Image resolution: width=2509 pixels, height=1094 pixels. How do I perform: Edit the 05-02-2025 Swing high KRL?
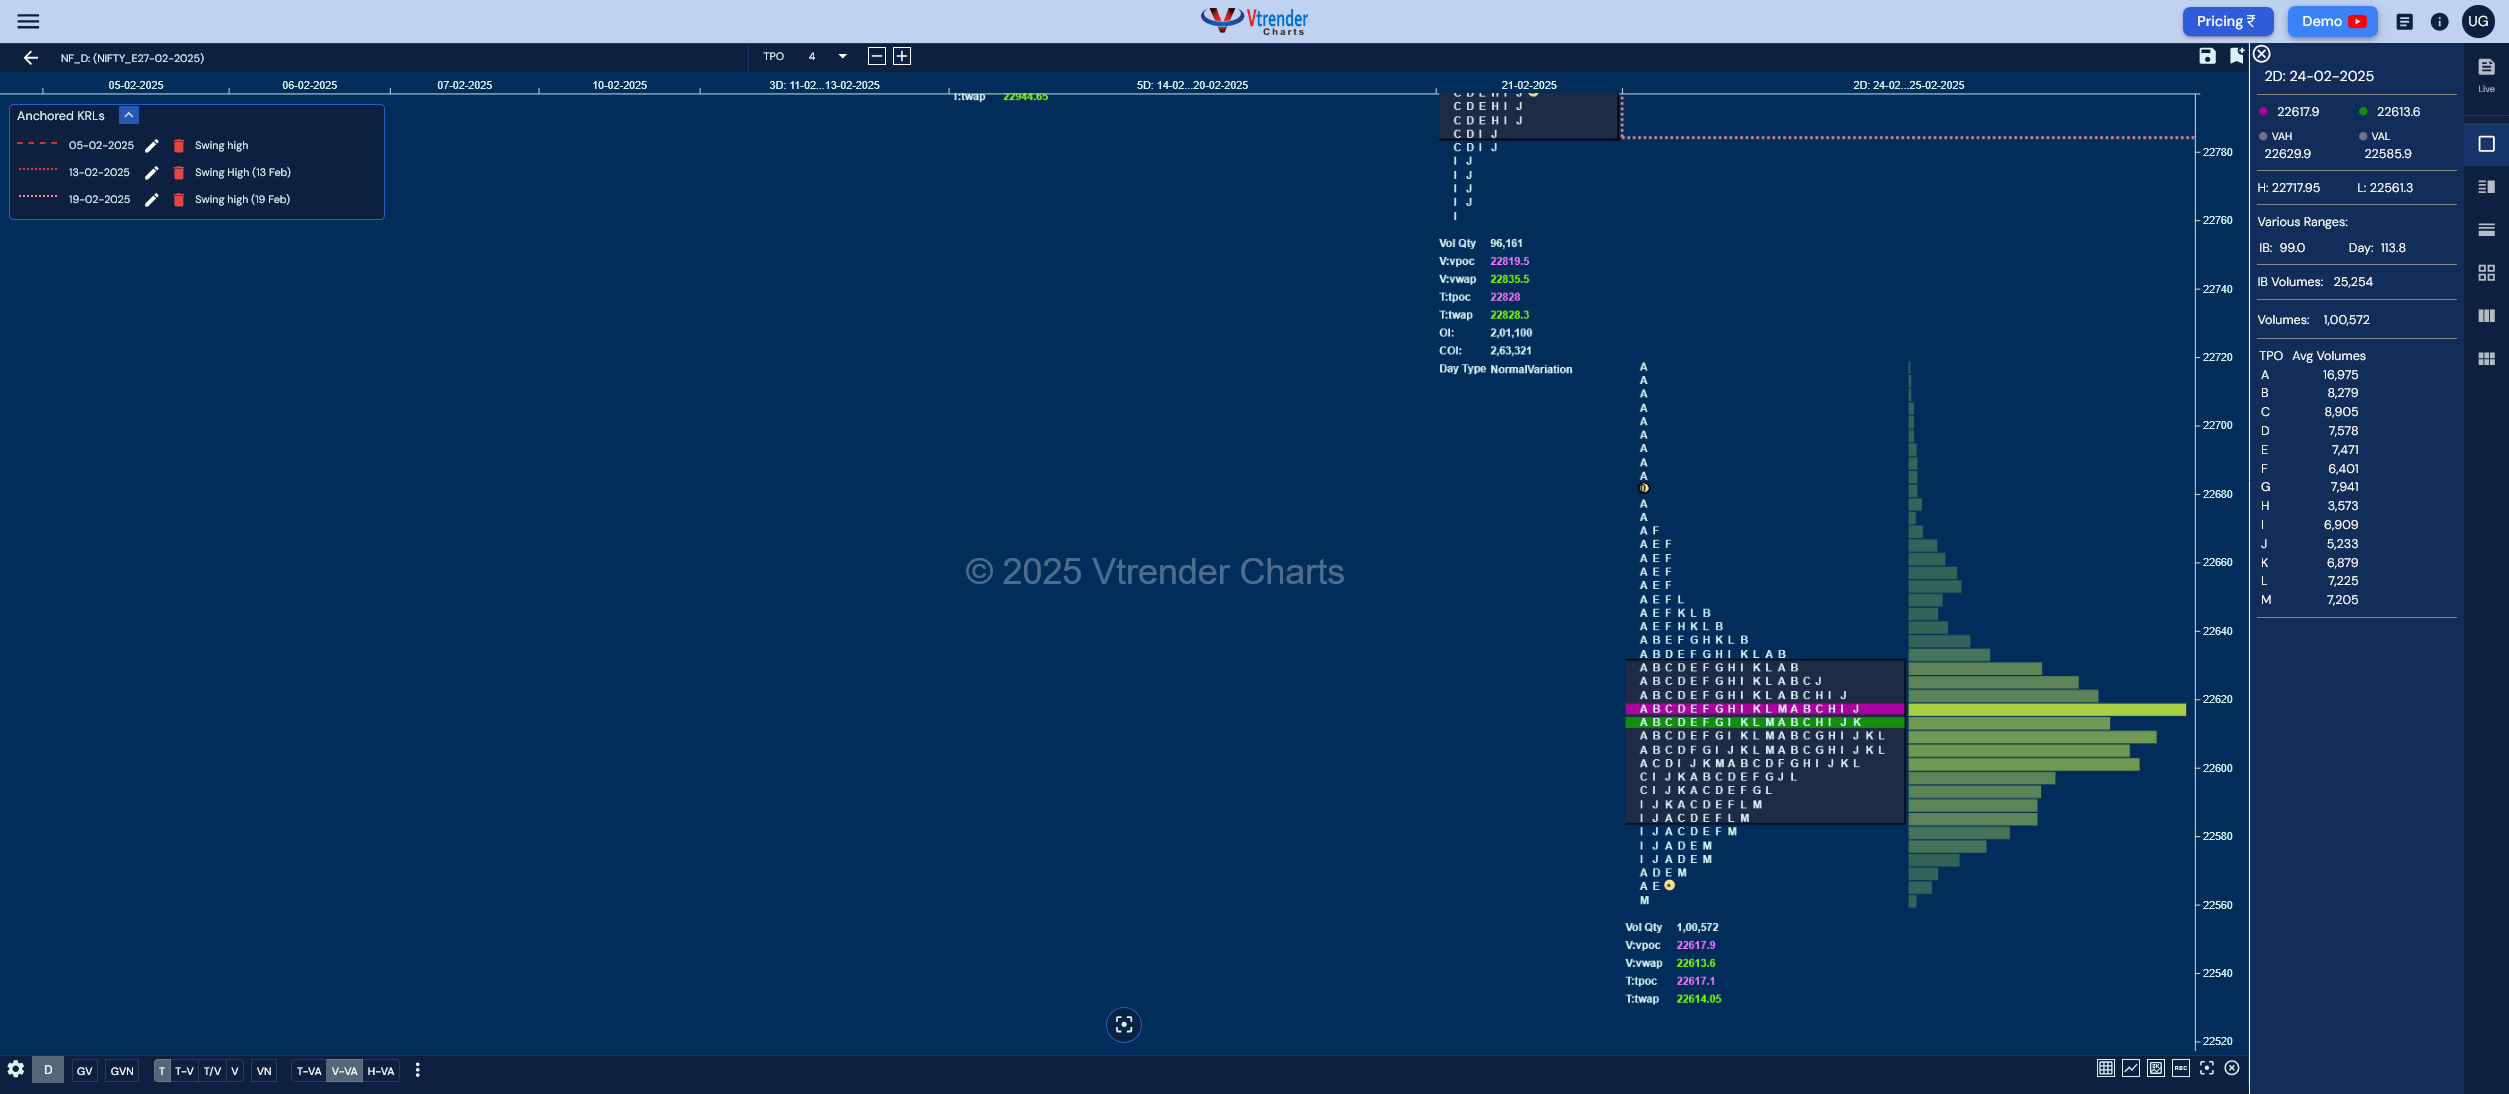tap(152, 146)
